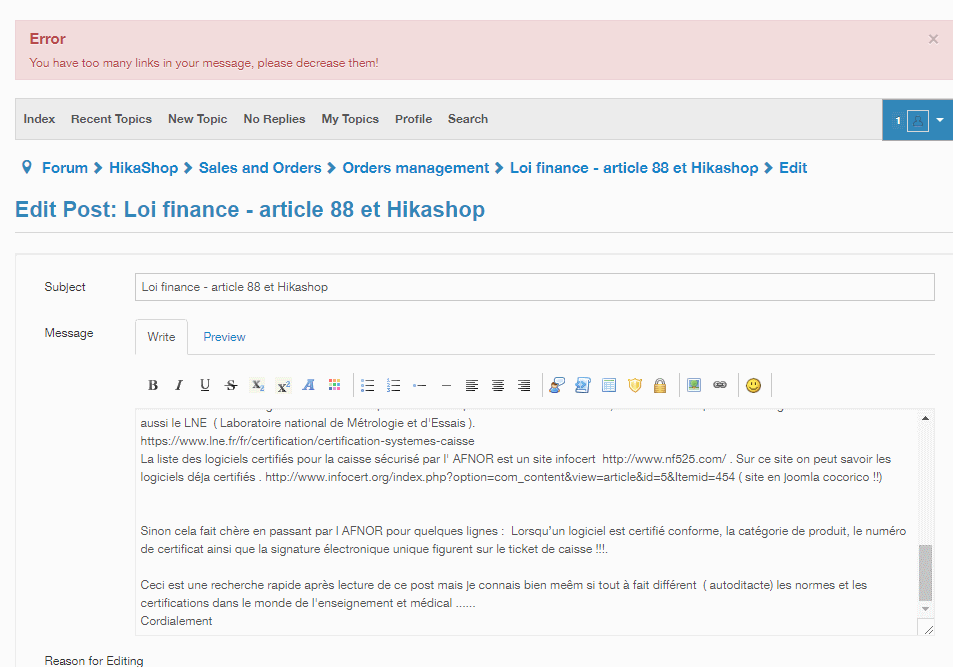
Task: Insert hidden text with lock icon
Action: pos(660,385)
